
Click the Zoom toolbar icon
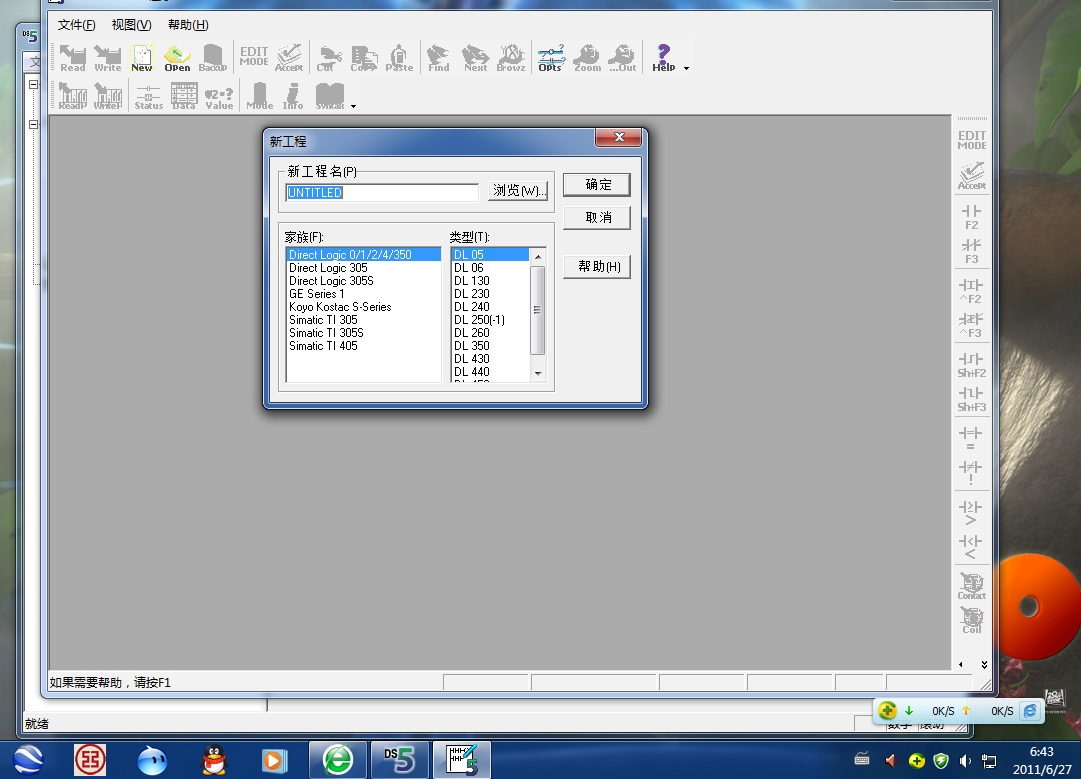tap(587, 58)
